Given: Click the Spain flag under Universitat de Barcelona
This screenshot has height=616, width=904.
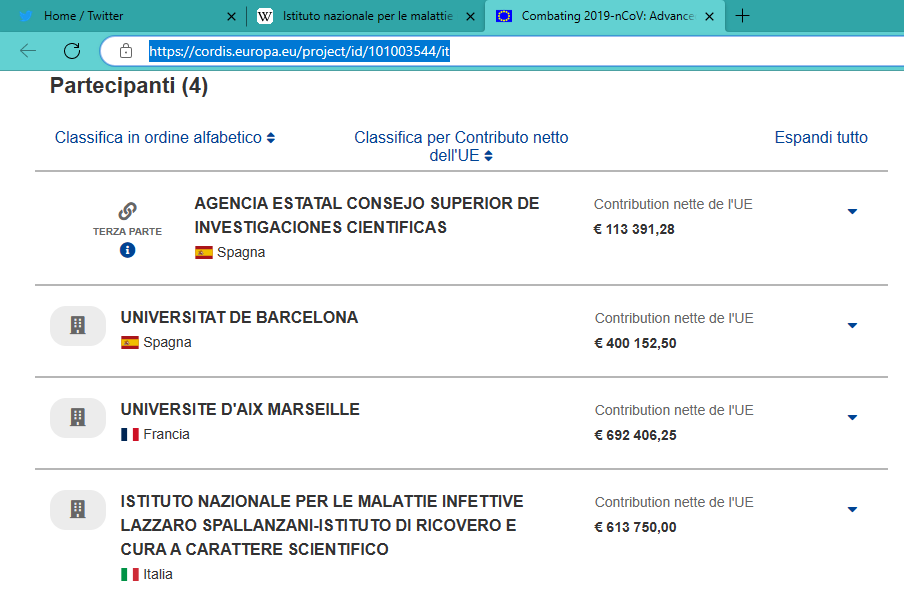Looking at the screenshot, I should pyautogui.click(x=130, y=343).
